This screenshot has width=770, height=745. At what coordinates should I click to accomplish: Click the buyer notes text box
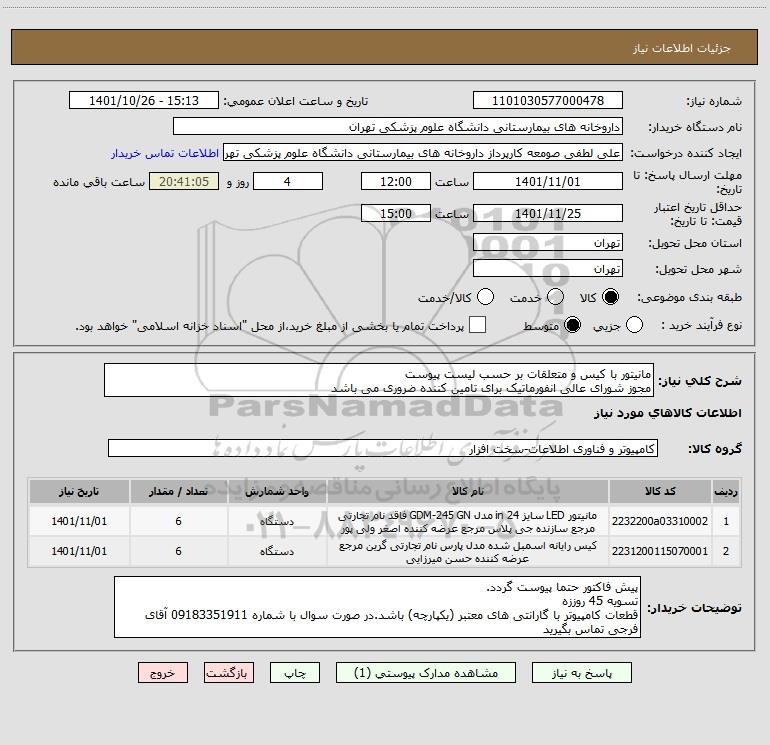[x=377, y=607]
